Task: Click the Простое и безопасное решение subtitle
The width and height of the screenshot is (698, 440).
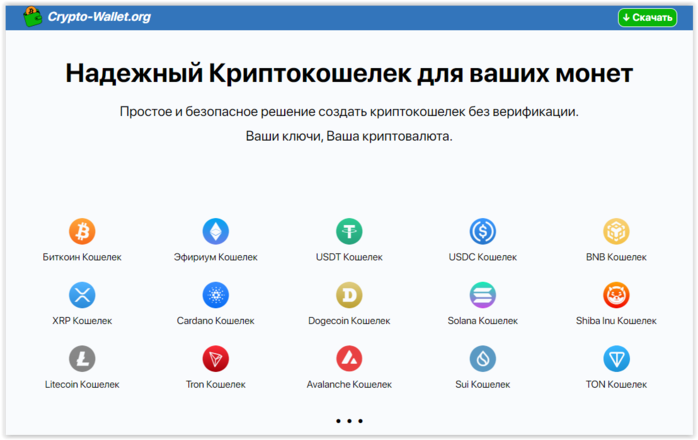Action: pyautogui.click(x=349, y=111)
